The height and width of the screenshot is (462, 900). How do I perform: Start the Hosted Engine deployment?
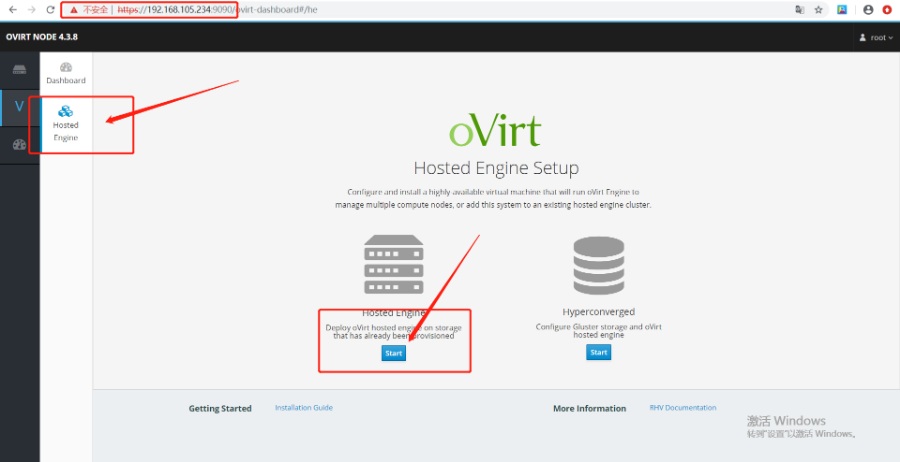(x=393, y=353)
